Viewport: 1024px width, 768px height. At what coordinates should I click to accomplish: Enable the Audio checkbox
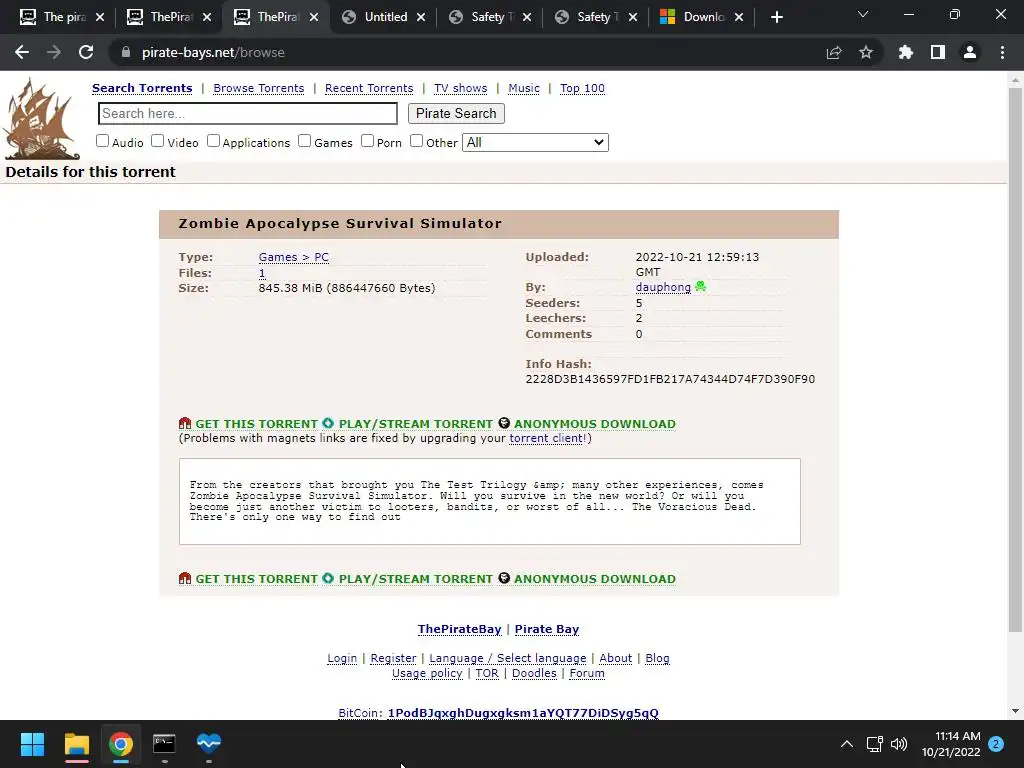pyautogui.click(x=103, y=141)
